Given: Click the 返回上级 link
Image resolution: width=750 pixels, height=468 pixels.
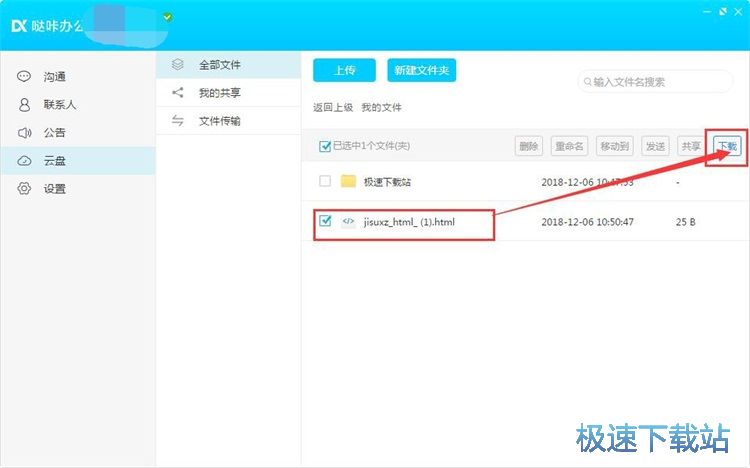Looking at the screenshot, I should 333,107.
